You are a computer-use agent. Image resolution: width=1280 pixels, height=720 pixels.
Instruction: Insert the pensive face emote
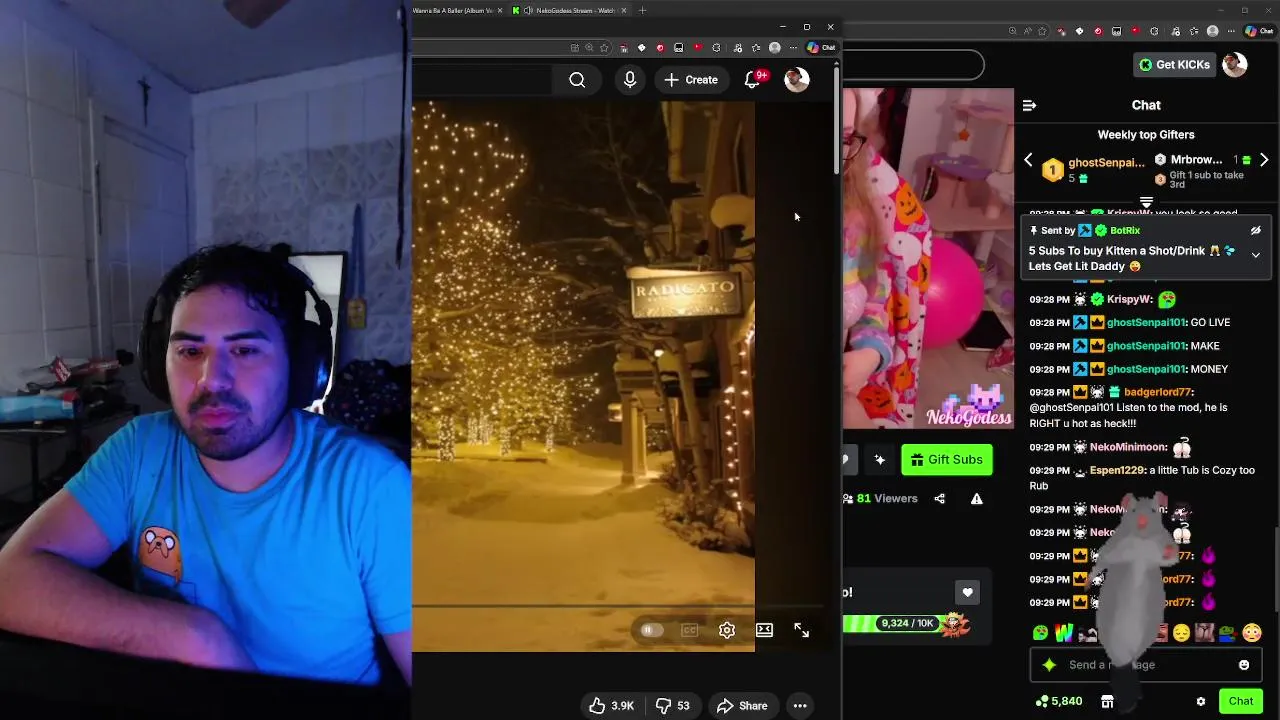click(x=1182, y=633)
